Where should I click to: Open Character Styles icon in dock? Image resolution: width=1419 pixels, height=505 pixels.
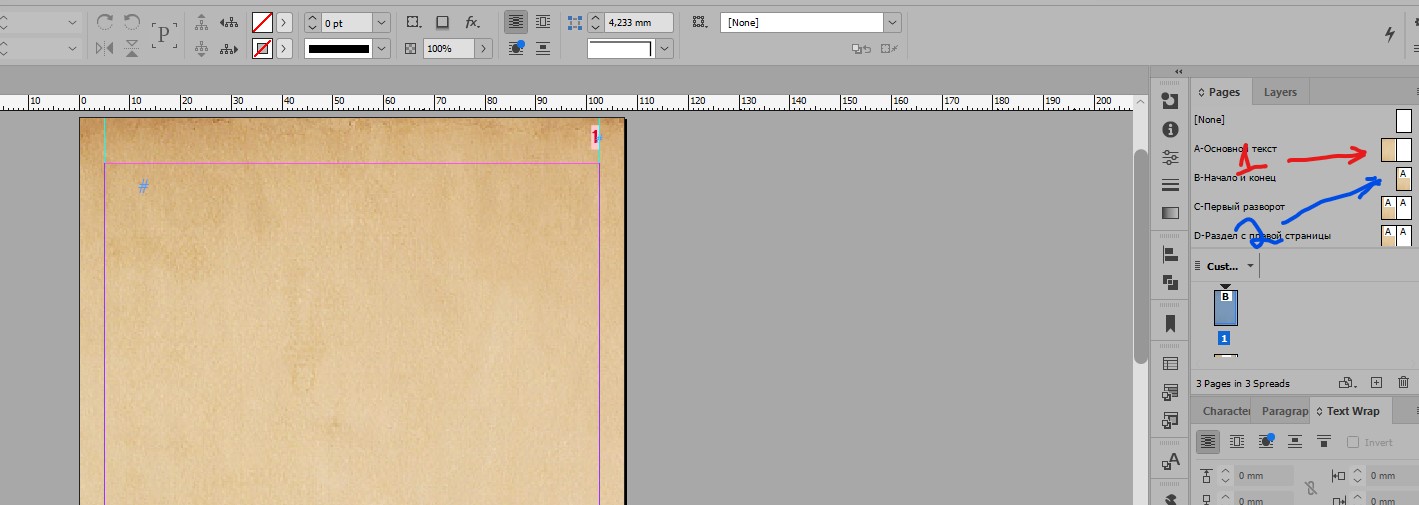pos(1170,462)
